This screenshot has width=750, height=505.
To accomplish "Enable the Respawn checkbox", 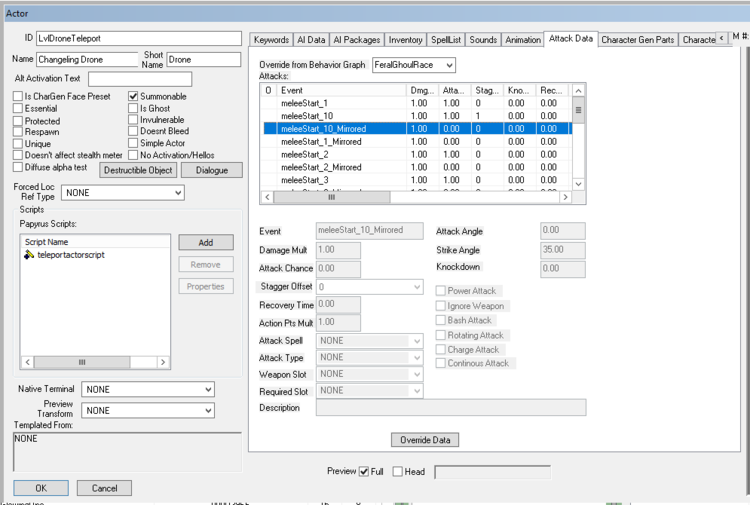I will tap(18, 132).
